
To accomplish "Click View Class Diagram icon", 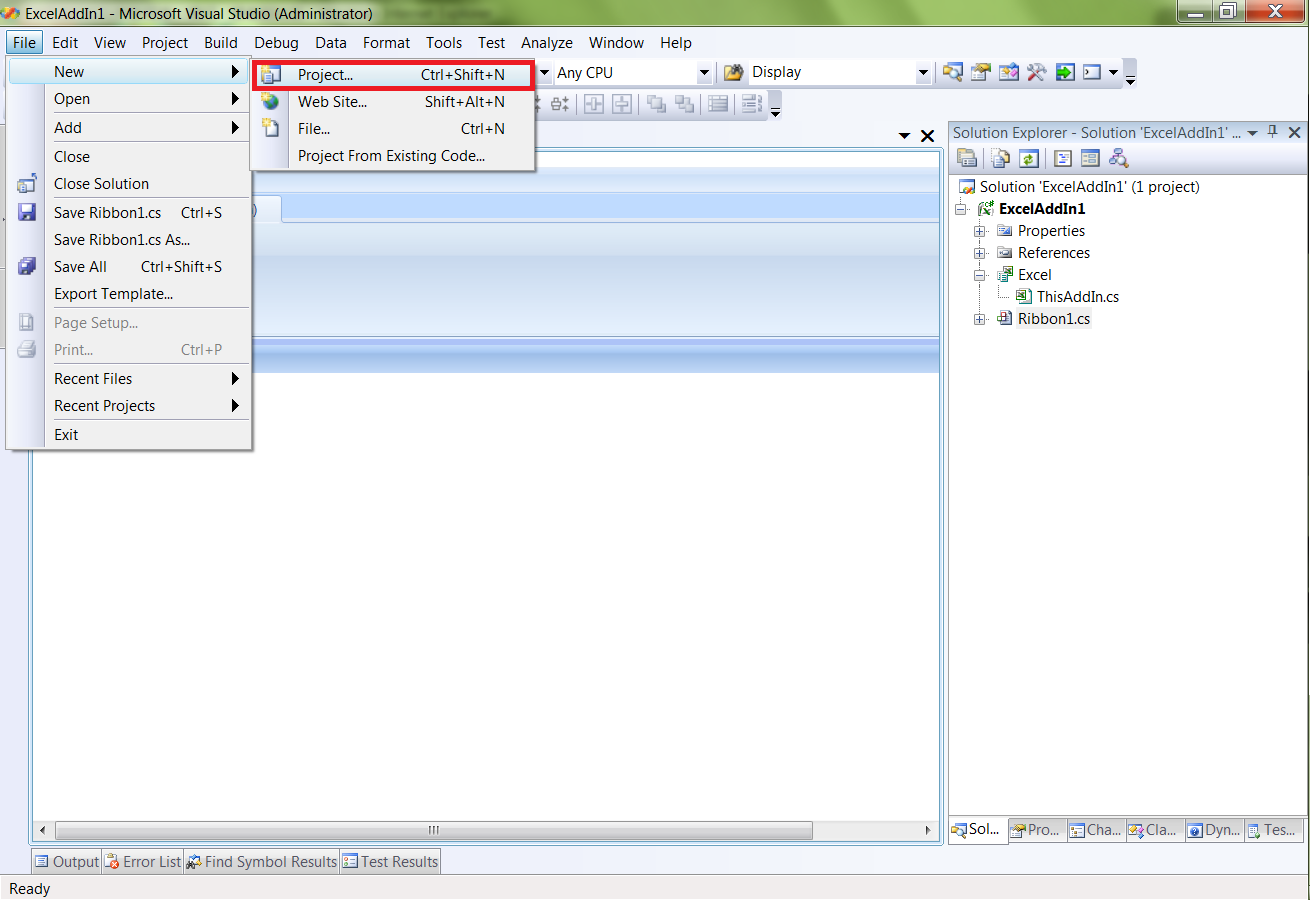I will point(1119,158).
